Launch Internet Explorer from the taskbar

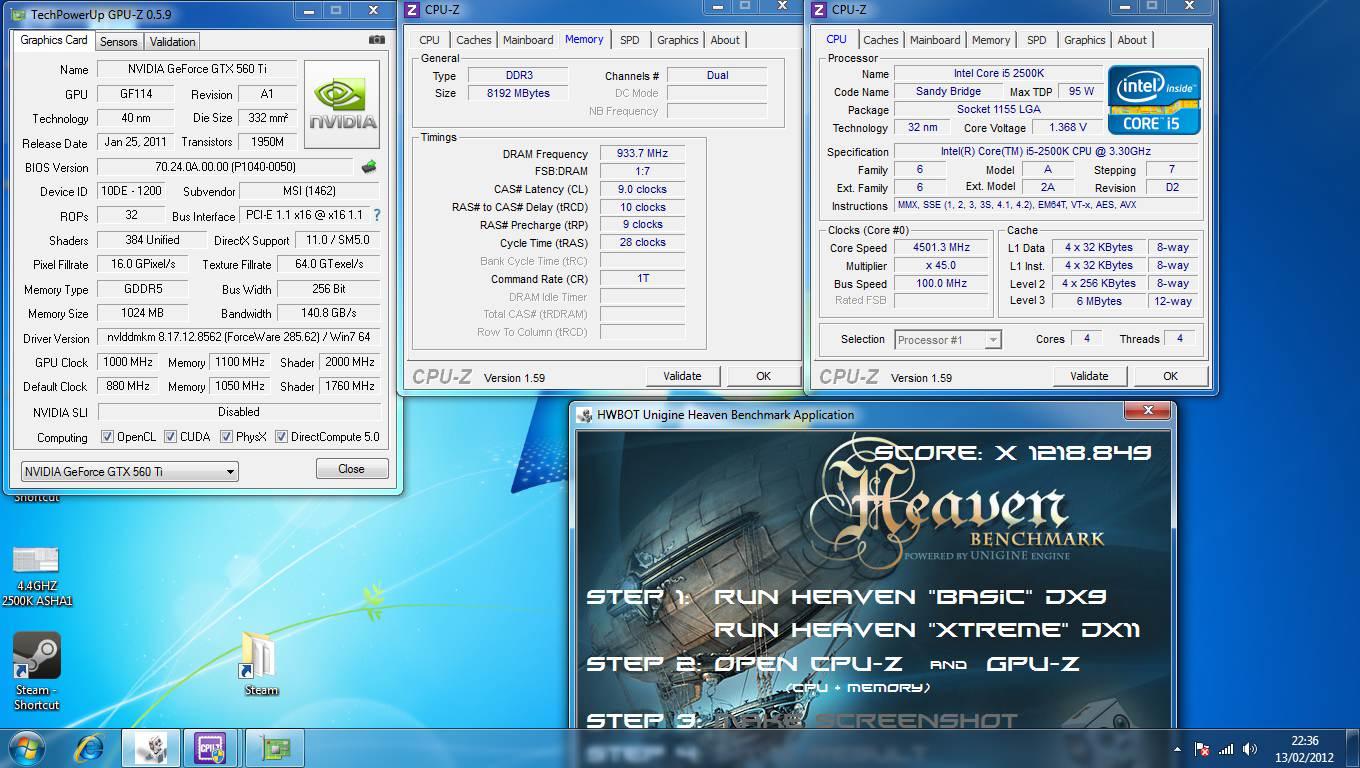pos(90,748)
